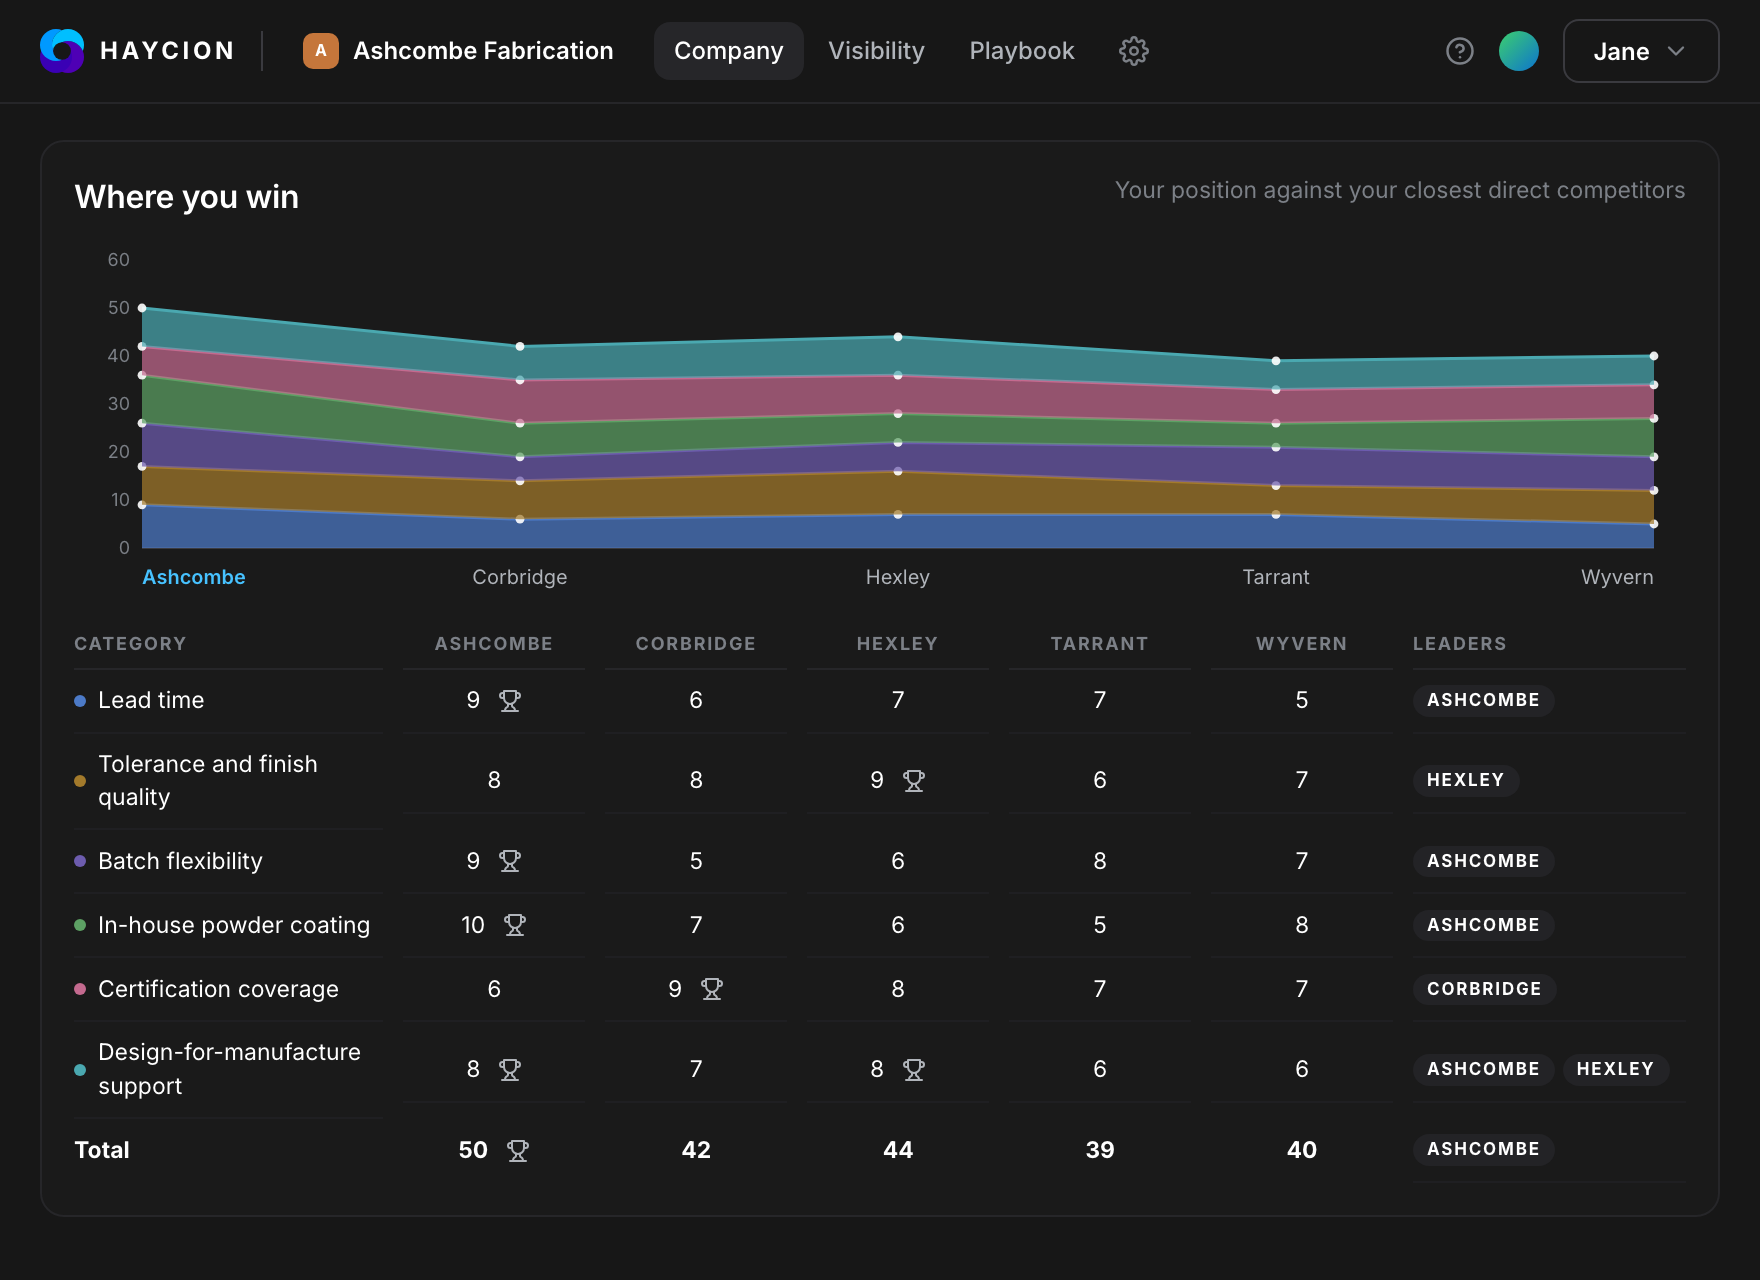Click Hexley's trophy in Tolerance and finish quality row
This screenshot has width=1760, height=1280.
[x=914, y=781]
